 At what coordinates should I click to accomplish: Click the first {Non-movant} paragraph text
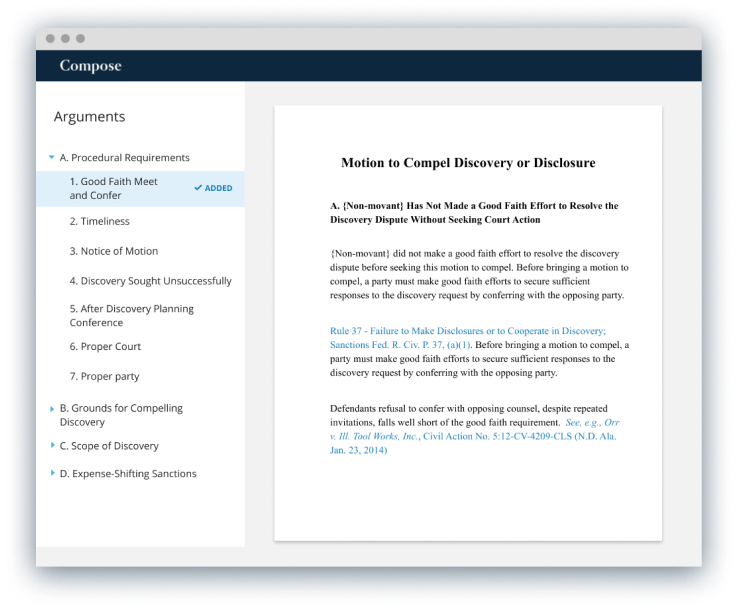click(x=478, y=267)
